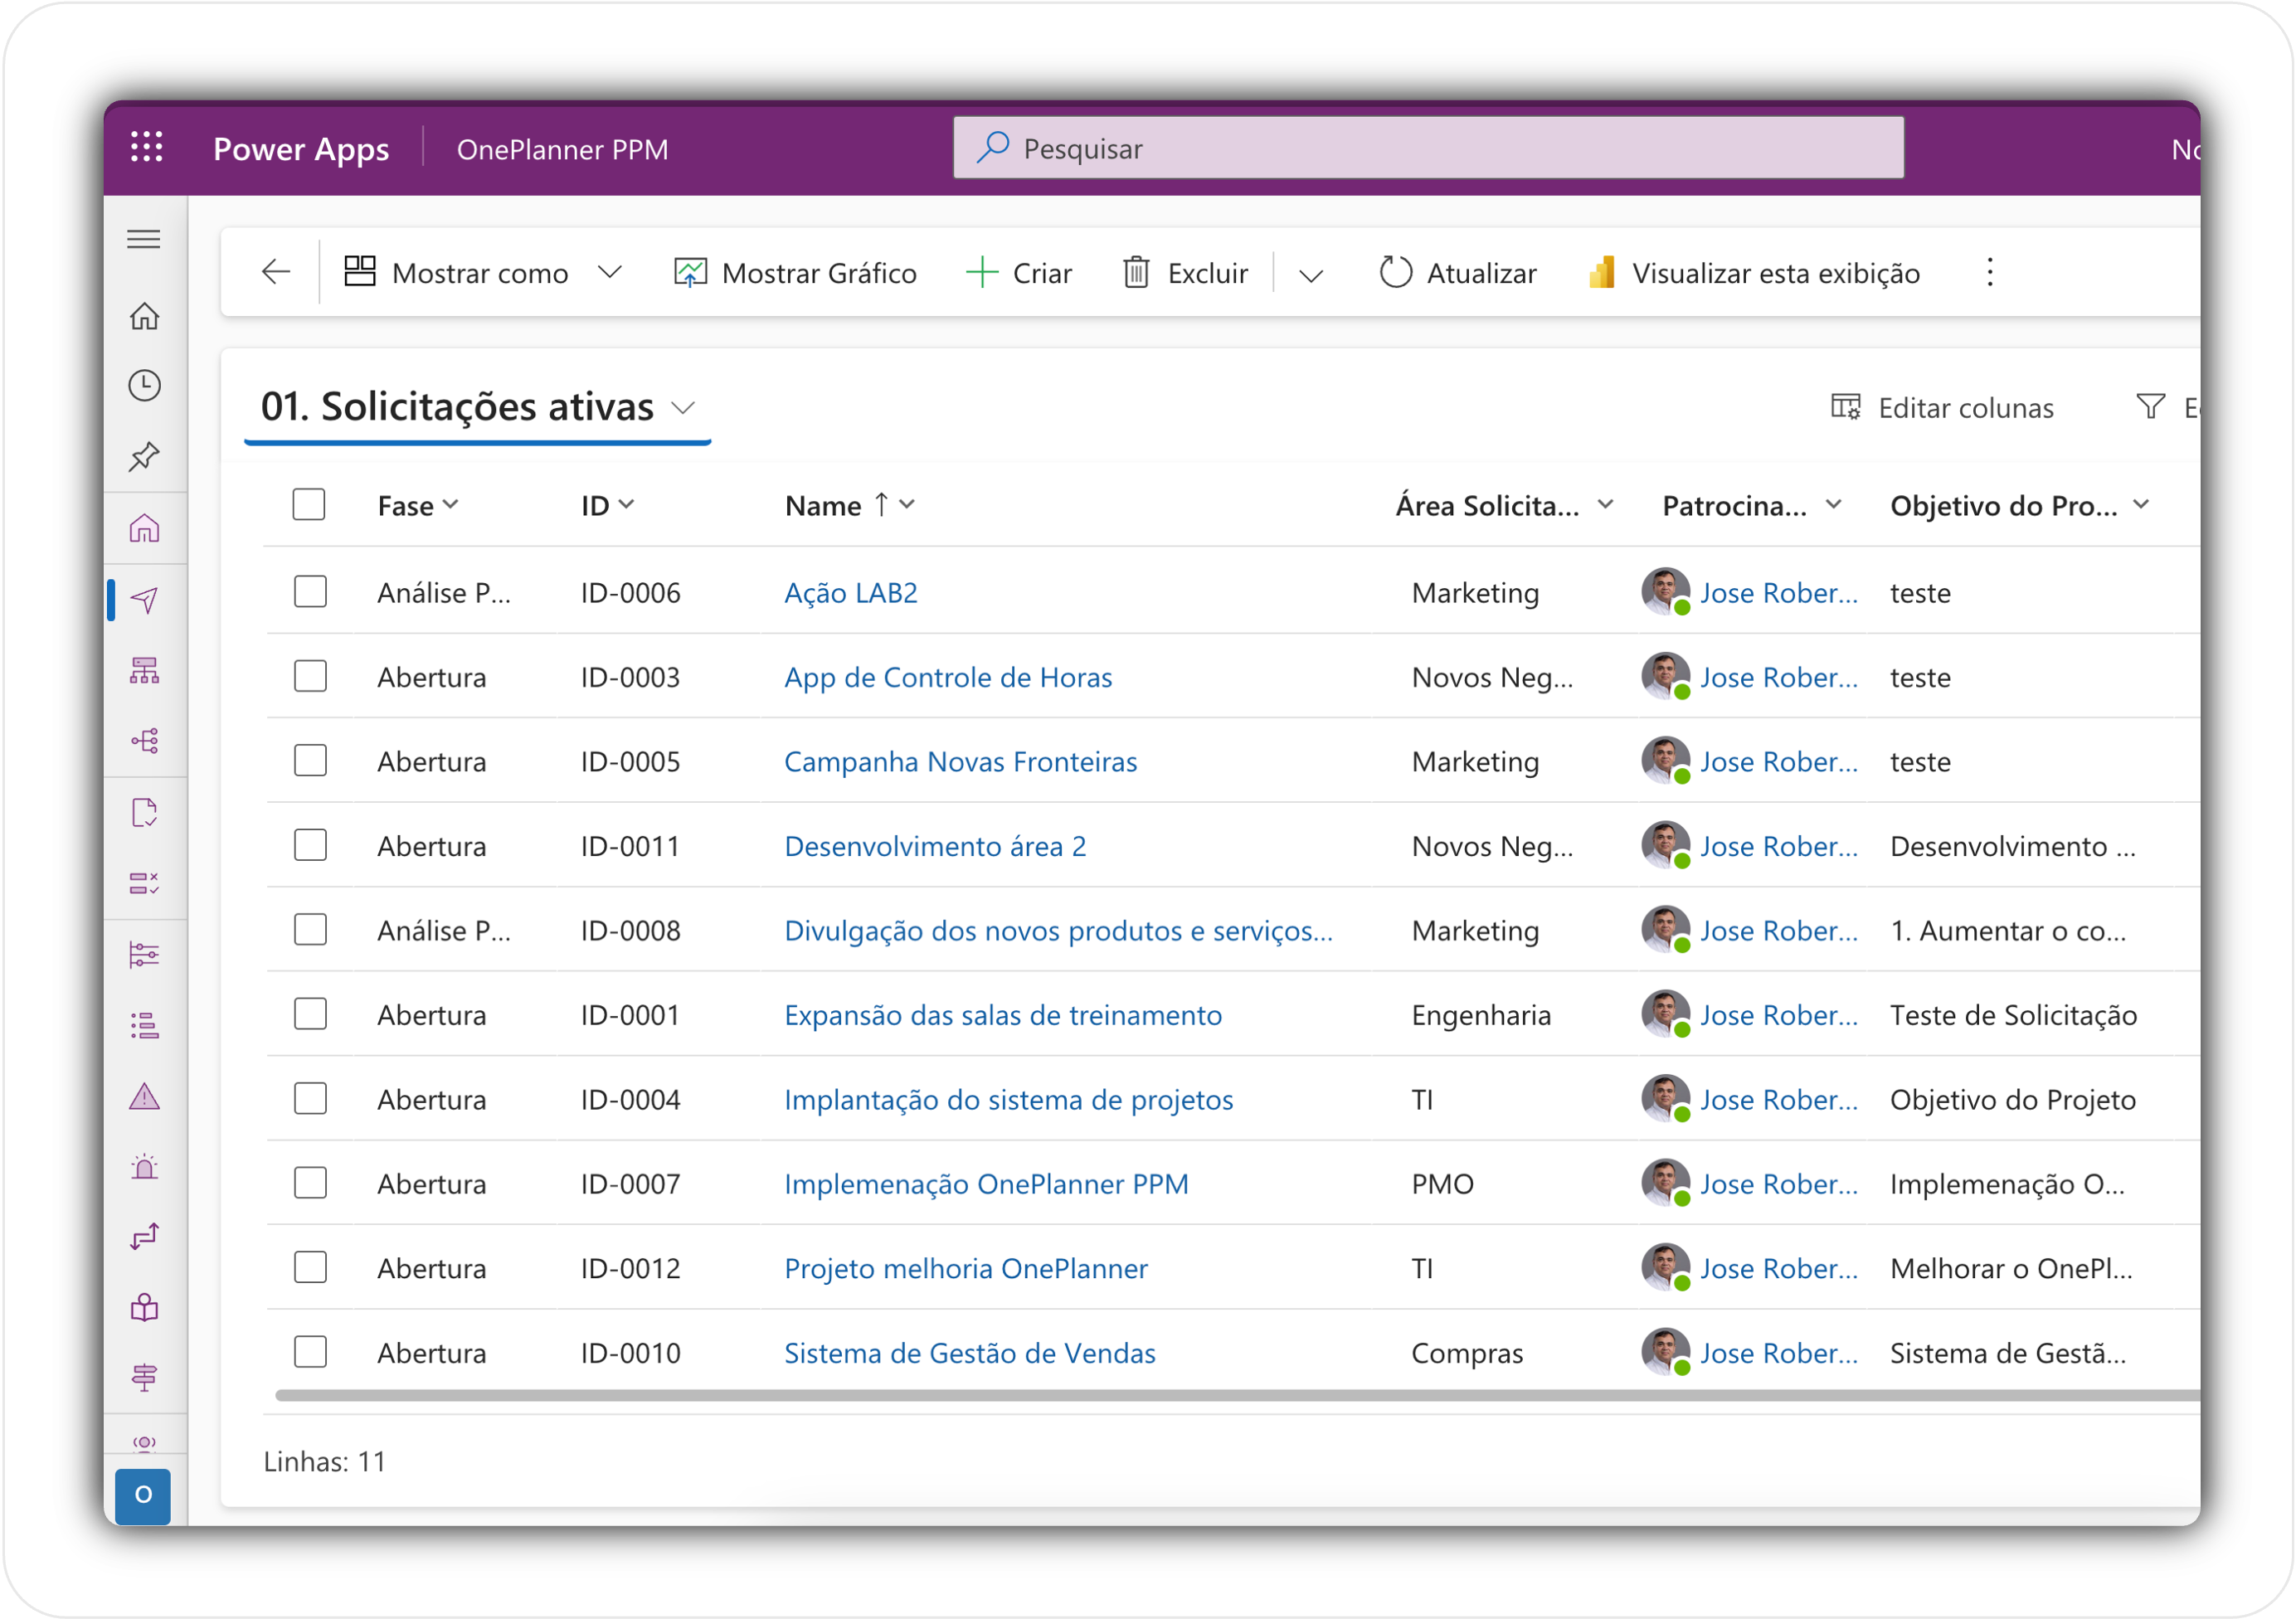
Task: Click Power Apps title in header
Action: click(301, 149)
